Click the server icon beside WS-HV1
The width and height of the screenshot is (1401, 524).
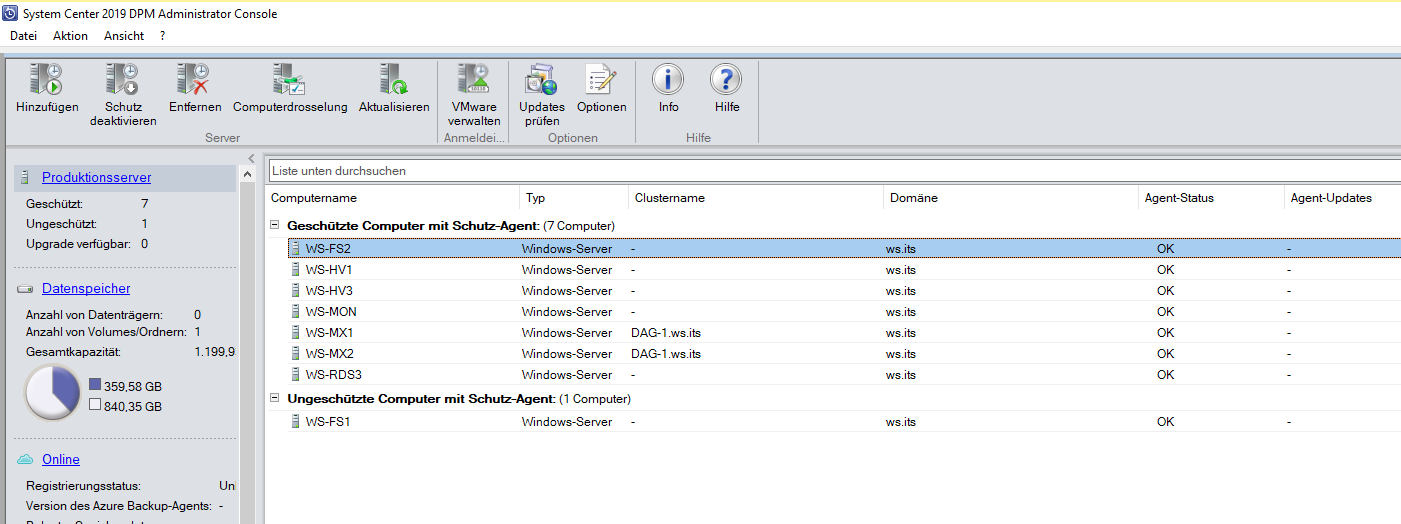coord(295,269)
